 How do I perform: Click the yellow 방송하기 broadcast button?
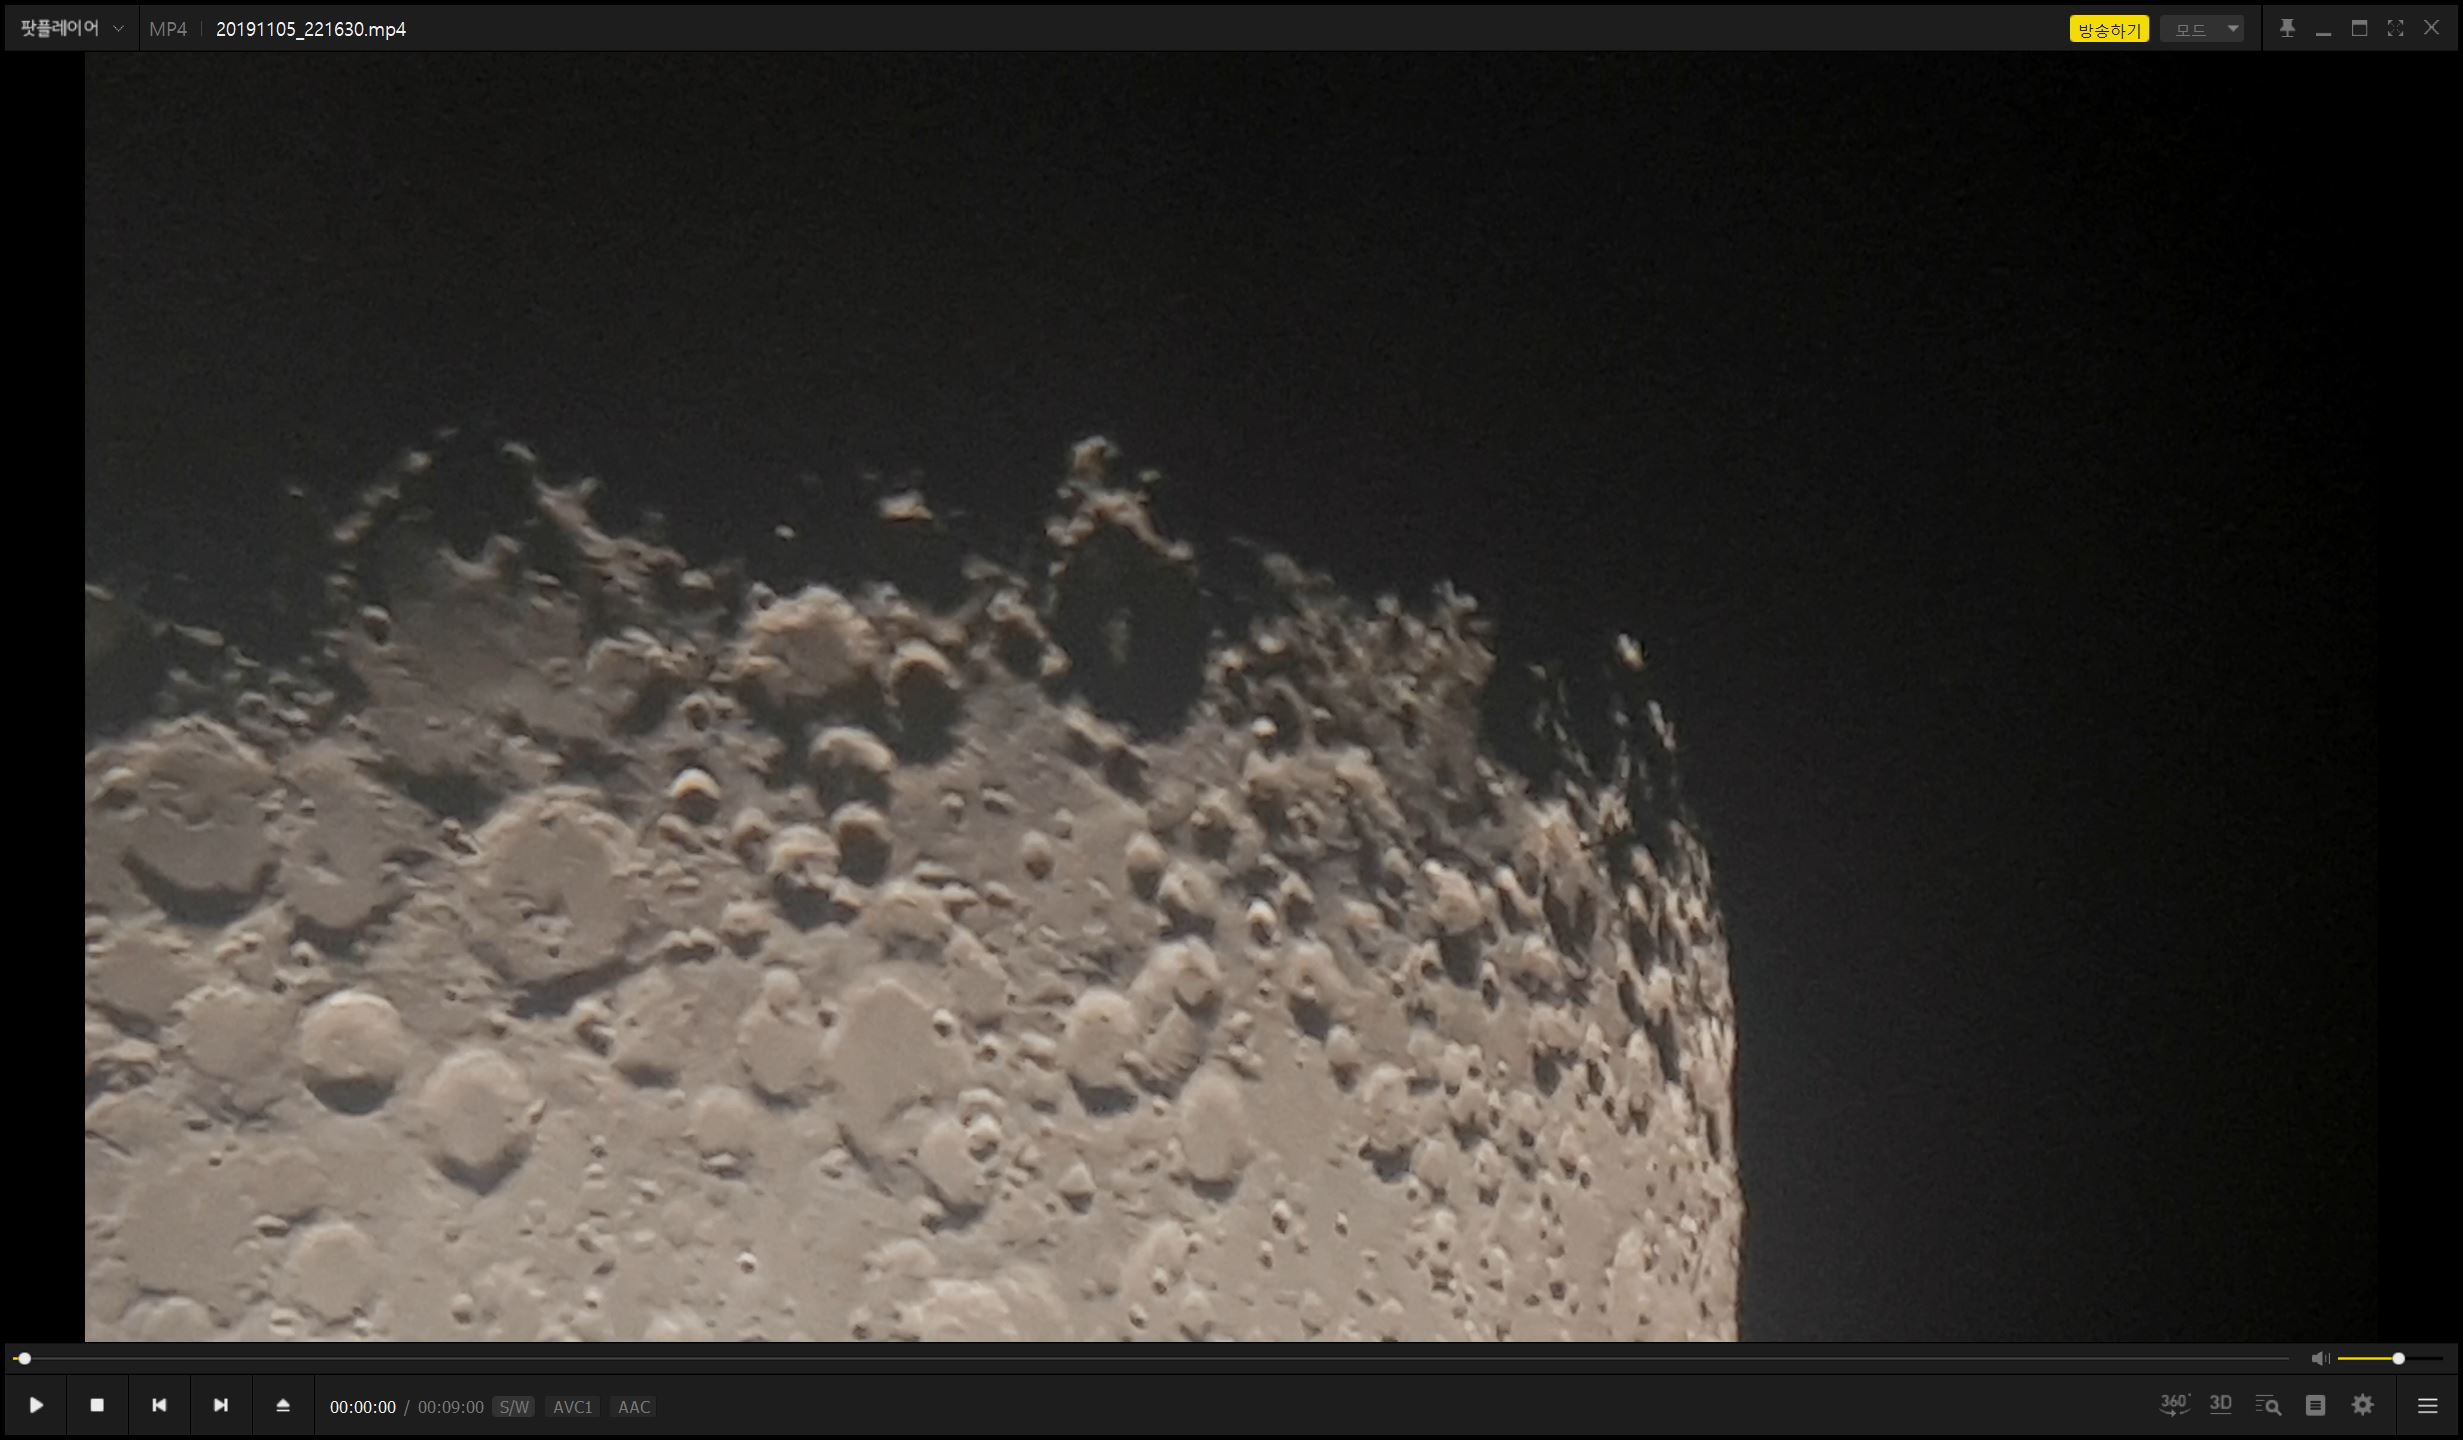tap(2108, 30)
